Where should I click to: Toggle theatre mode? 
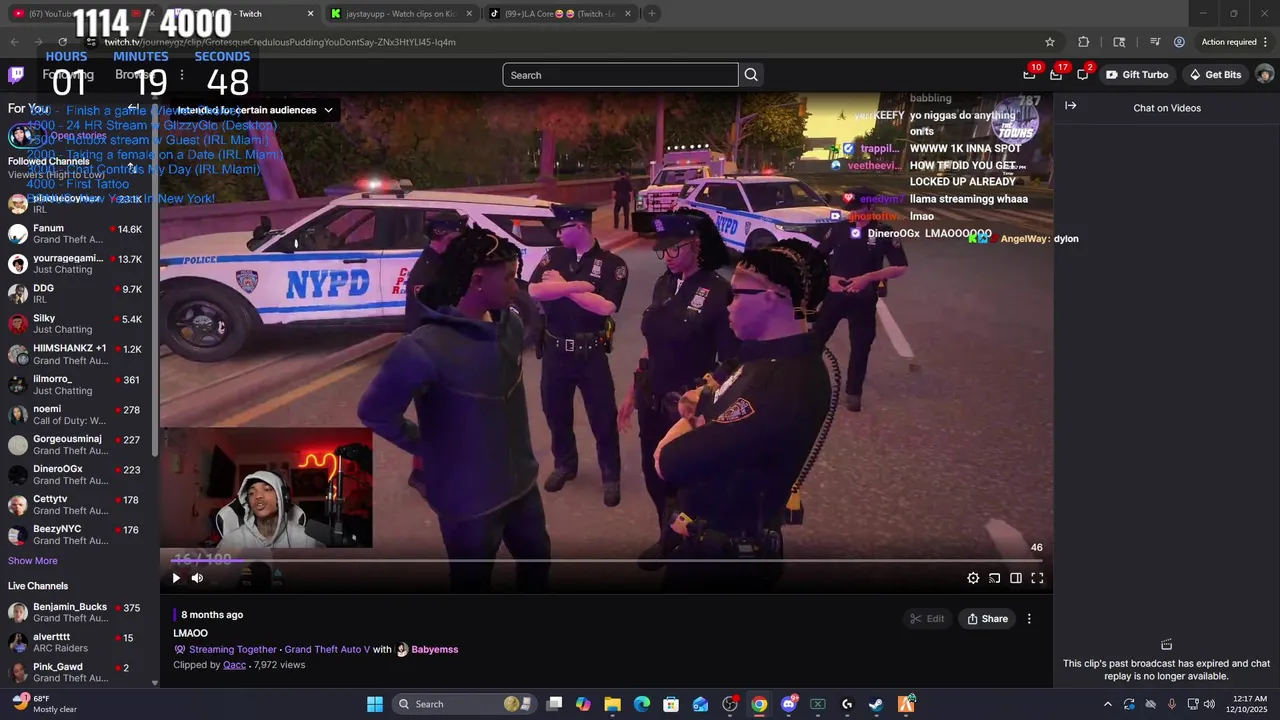pos(1016,578)
